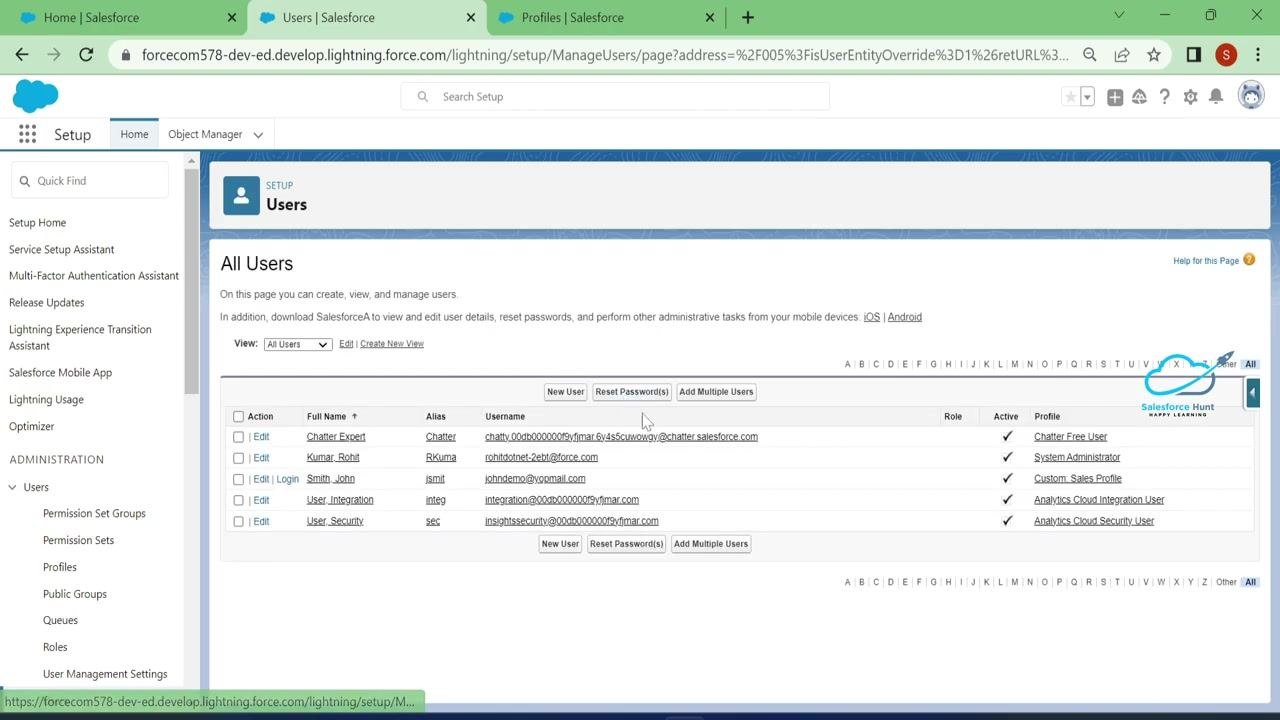
Task: Click the Quick Find input
Action: click(90, 181)
